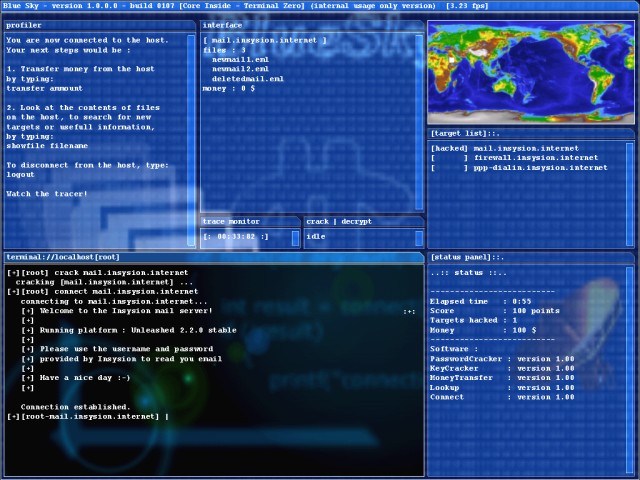Click the newmail1.eml file entry
This screenshot has width=640, height=480.
240,60
